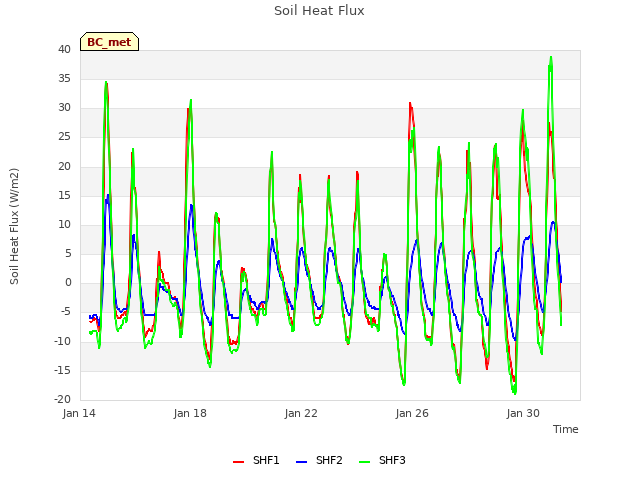
Task: Click the highest green SHF3 peak near Jan 31
Action: click(551, 58)
